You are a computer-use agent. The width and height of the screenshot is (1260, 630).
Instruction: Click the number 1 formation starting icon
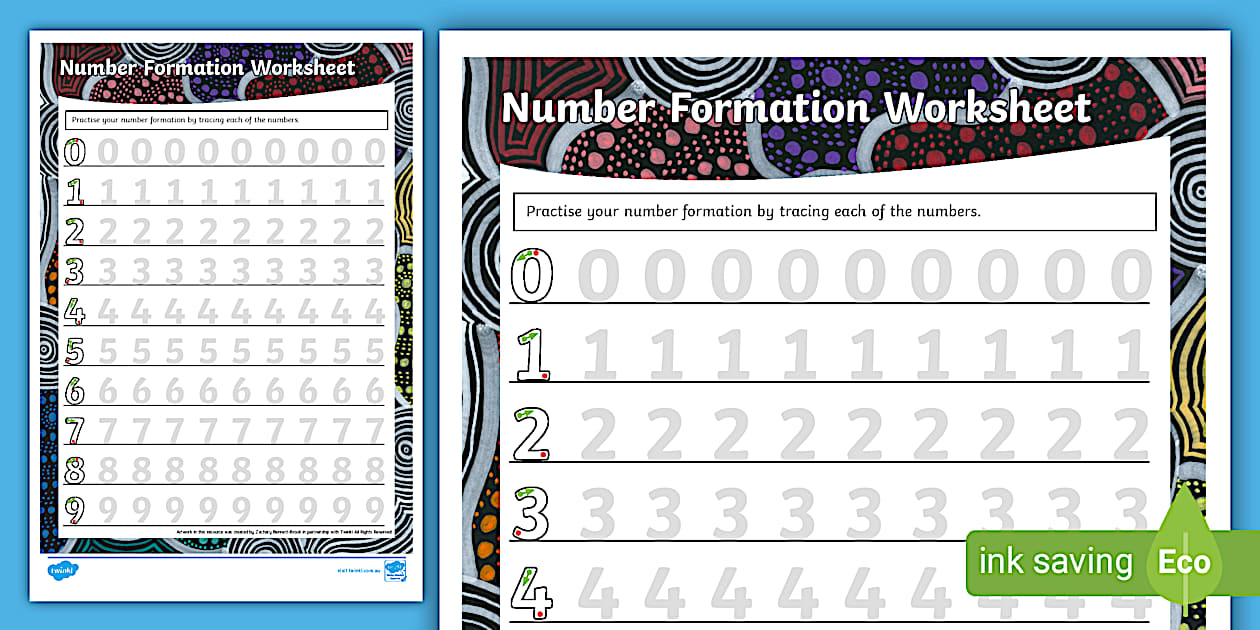point(533,355)
